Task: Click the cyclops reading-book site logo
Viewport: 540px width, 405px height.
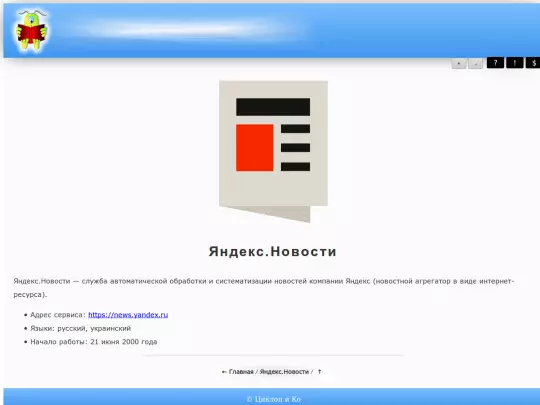Action: click(x=32, y=31)
